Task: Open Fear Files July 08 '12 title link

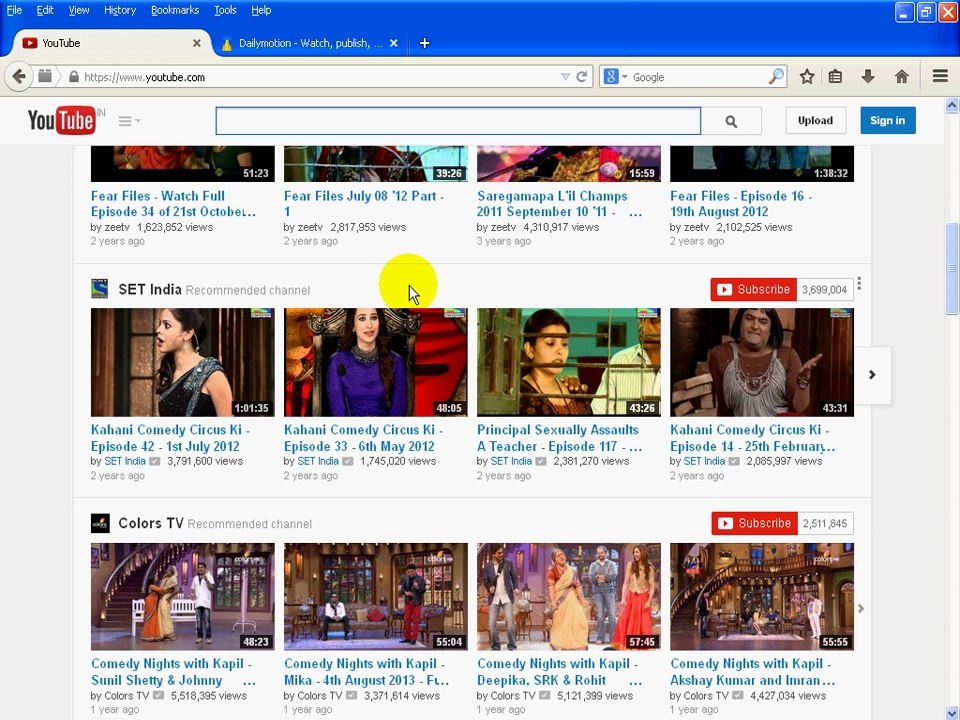Action: tap(364, 204)
